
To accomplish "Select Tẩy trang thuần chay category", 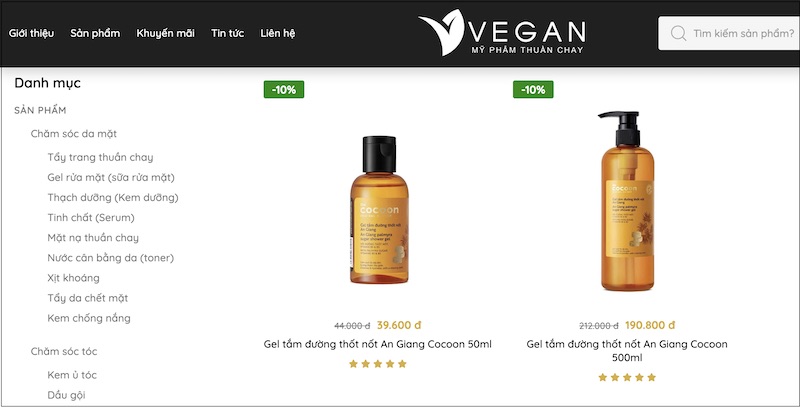I will point(101,157).
